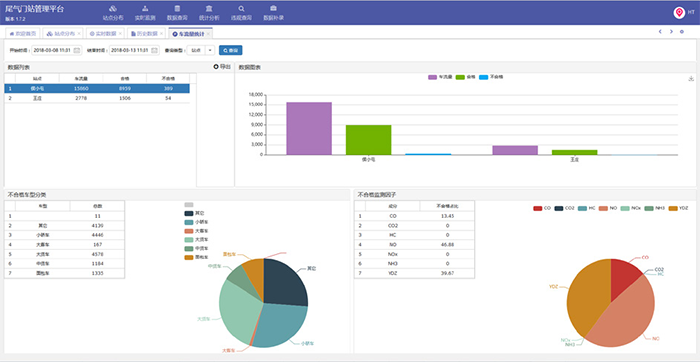Viewport: 700px width, 362px height.
Task: Click the start time calendar icon
Action: [x=76, y=50]
